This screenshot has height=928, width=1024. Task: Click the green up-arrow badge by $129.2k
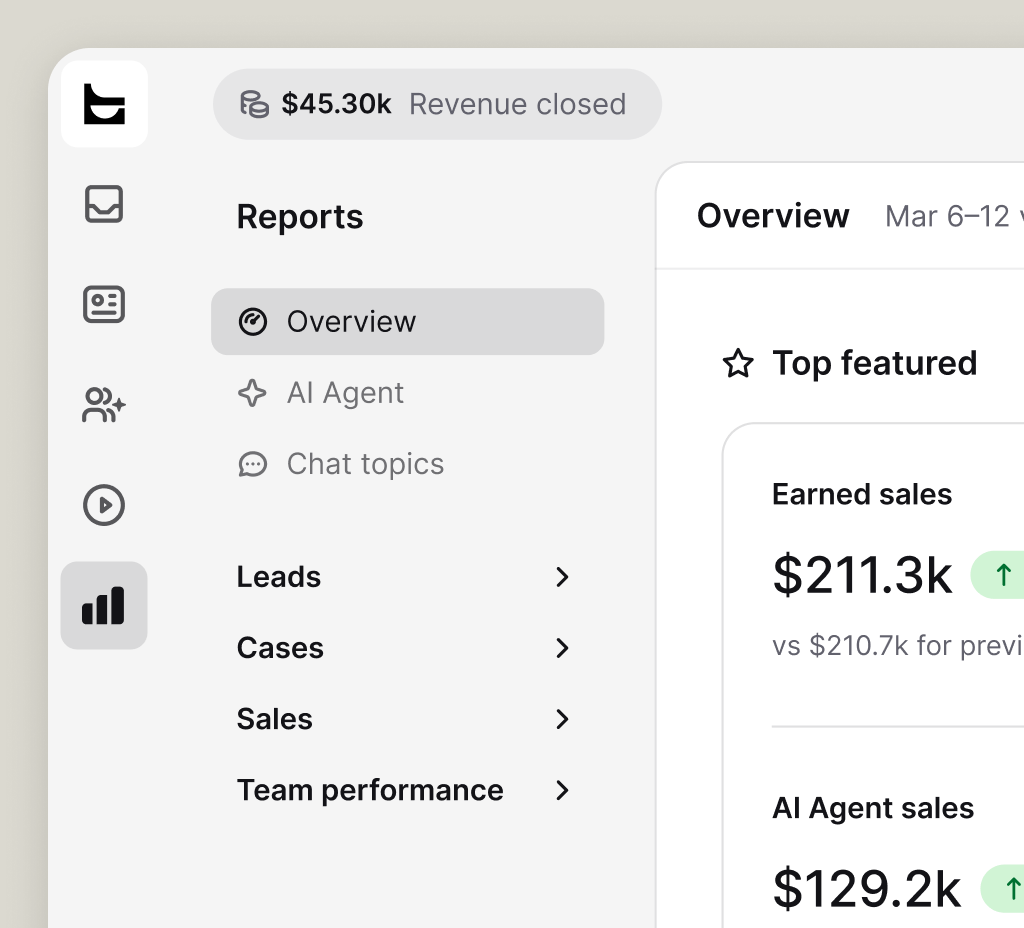tap(1003, 889)
